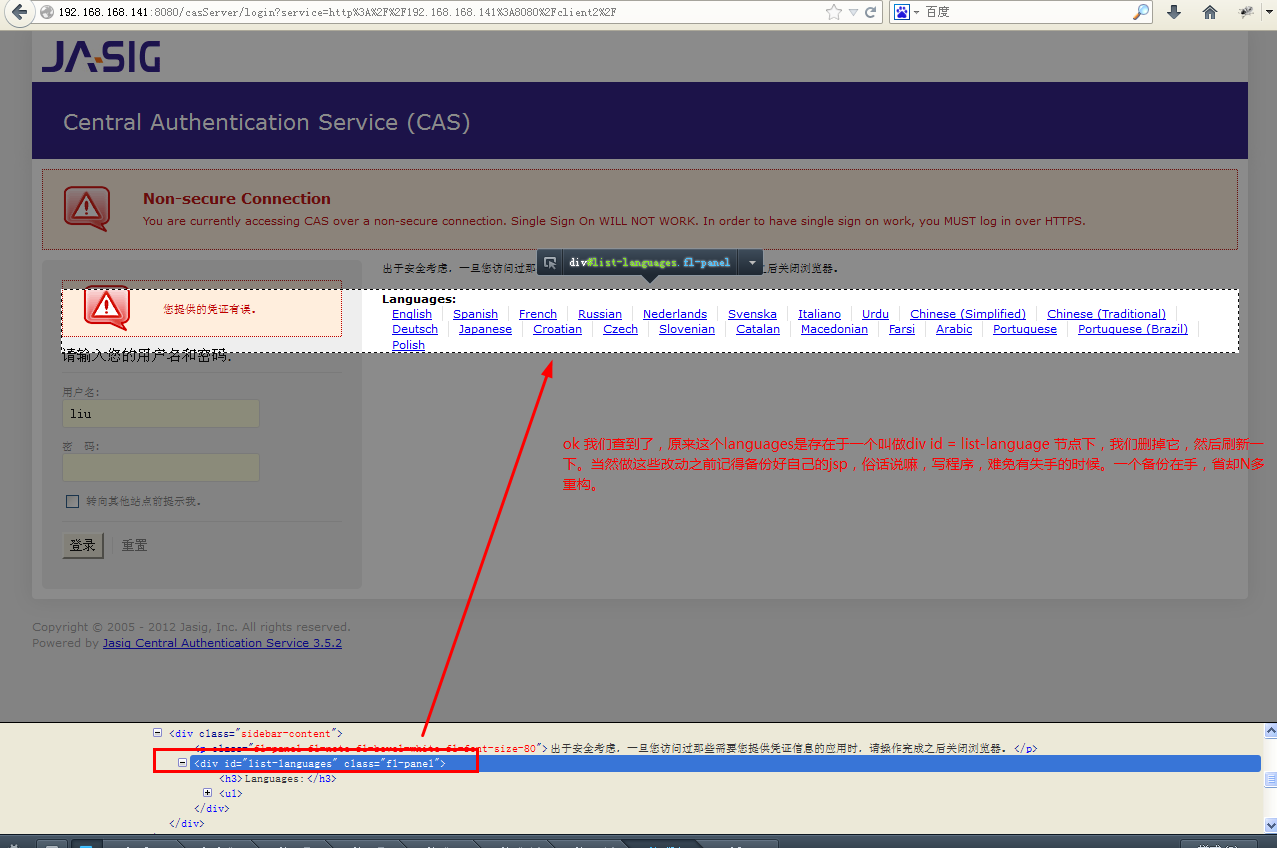Viewport: 1277px width, 848px height.
Task: Click the Non-secure Connection warning icon
Action: (x=87, y=209)
